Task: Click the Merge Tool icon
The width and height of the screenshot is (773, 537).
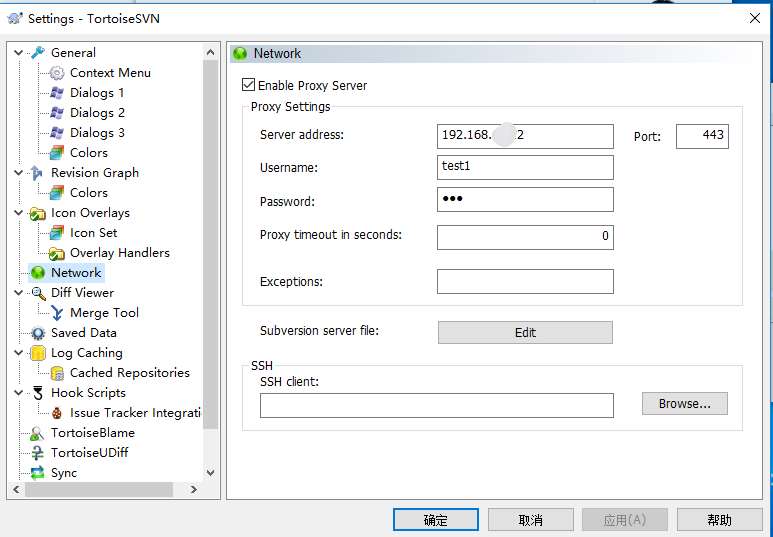Action: click(57, 313)
